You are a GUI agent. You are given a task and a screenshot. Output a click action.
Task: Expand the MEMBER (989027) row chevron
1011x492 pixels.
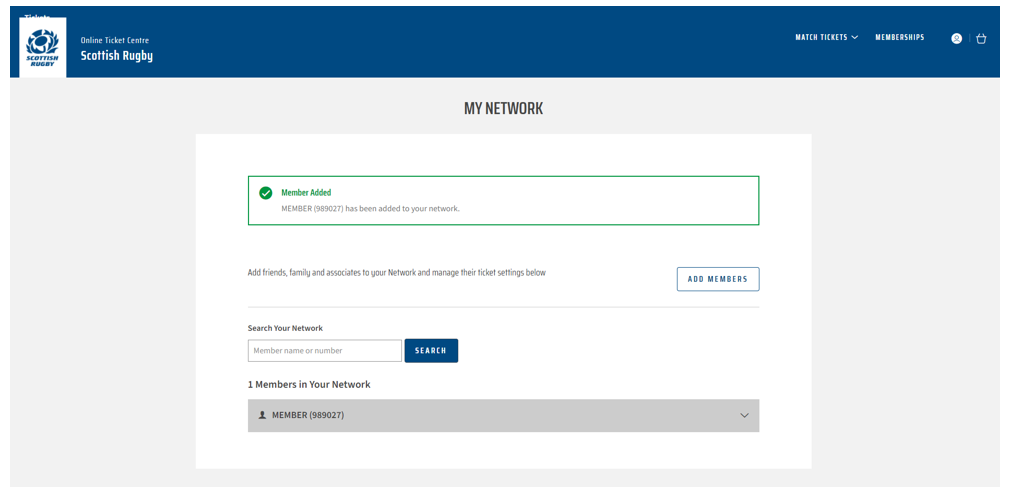(745, 415)
